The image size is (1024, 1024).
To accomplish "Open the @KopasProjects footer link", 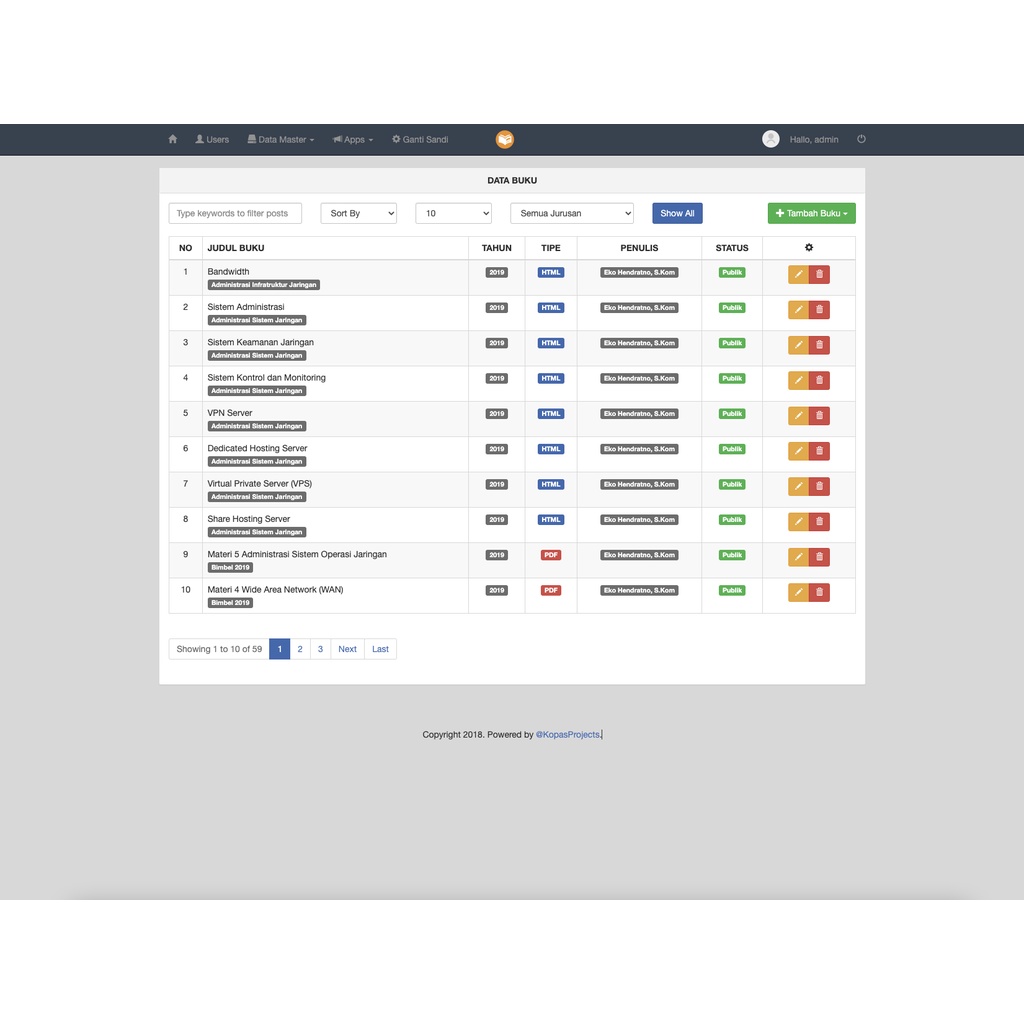I will (568, 735).
